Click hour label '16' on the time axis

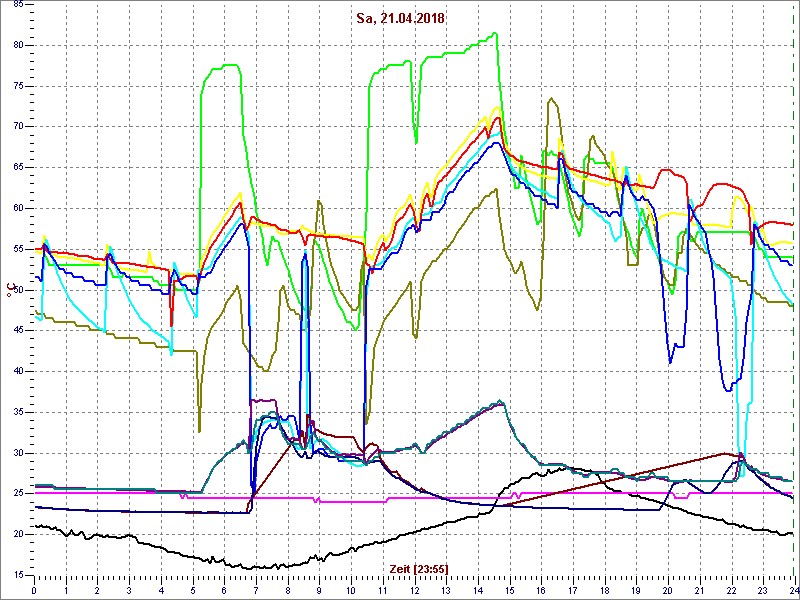[540, 591]
